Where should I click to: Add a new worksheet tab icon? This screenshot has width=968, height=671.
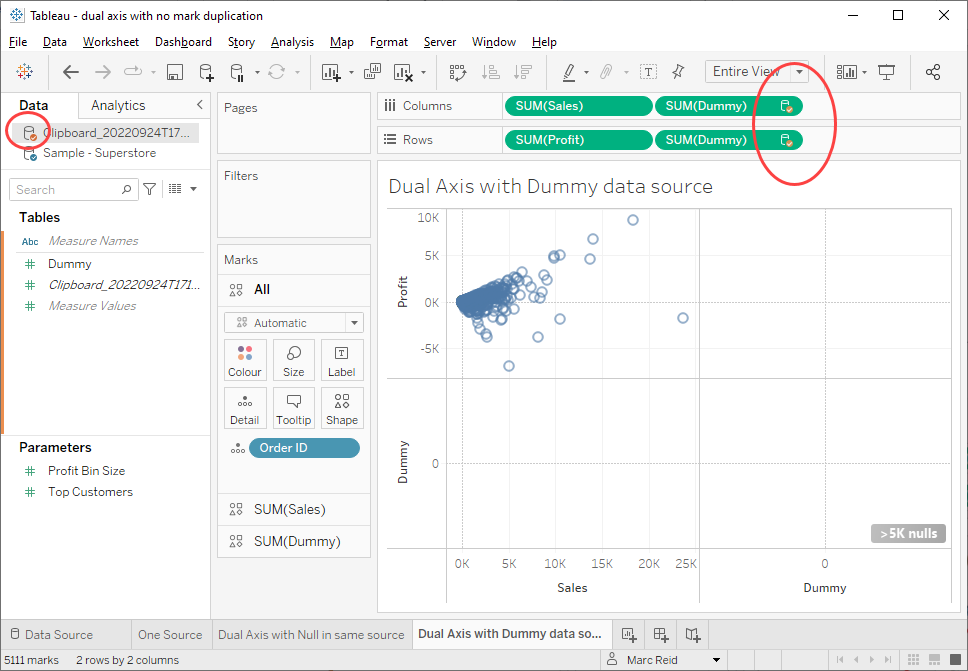(629, 634)
